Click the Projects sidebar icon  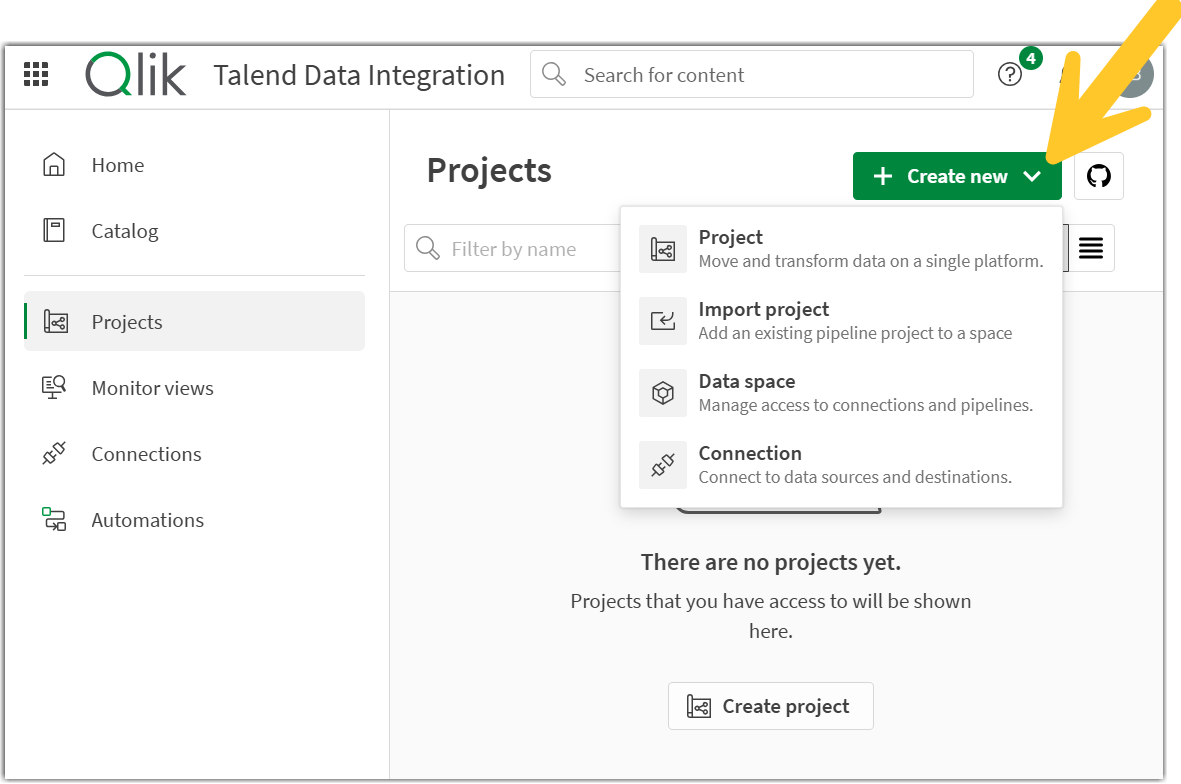56,322
